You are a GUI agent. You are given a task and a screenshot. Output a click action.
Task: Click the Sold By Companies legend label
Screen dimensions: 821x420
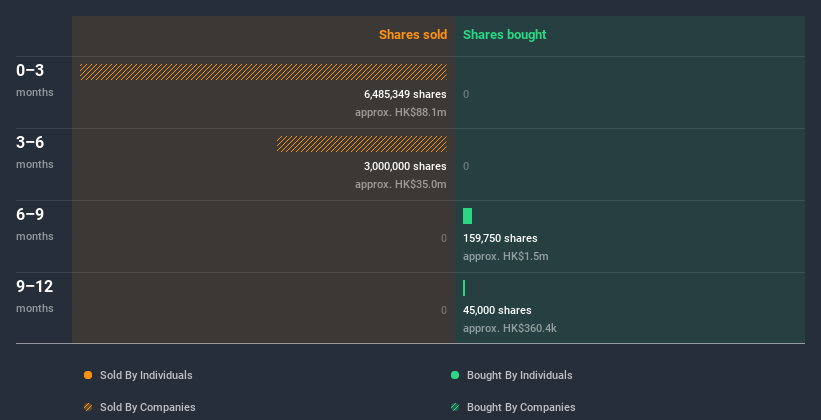tap(148, 407)
